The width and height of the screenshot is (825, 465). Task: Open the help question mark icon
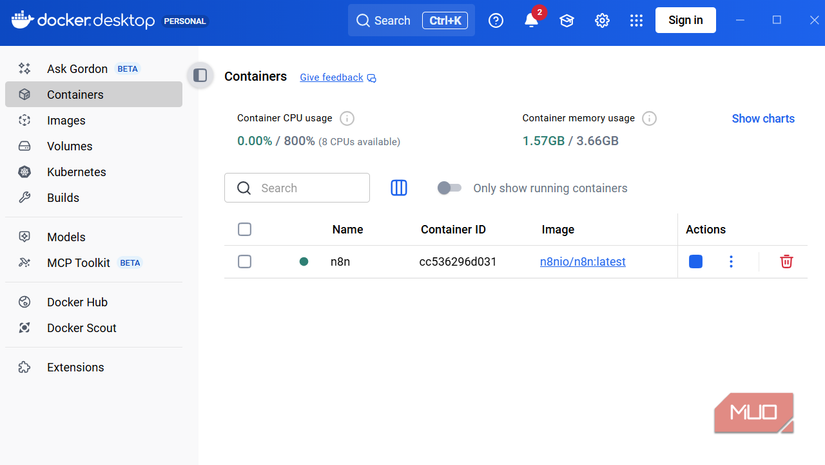(x=496, y=21)
